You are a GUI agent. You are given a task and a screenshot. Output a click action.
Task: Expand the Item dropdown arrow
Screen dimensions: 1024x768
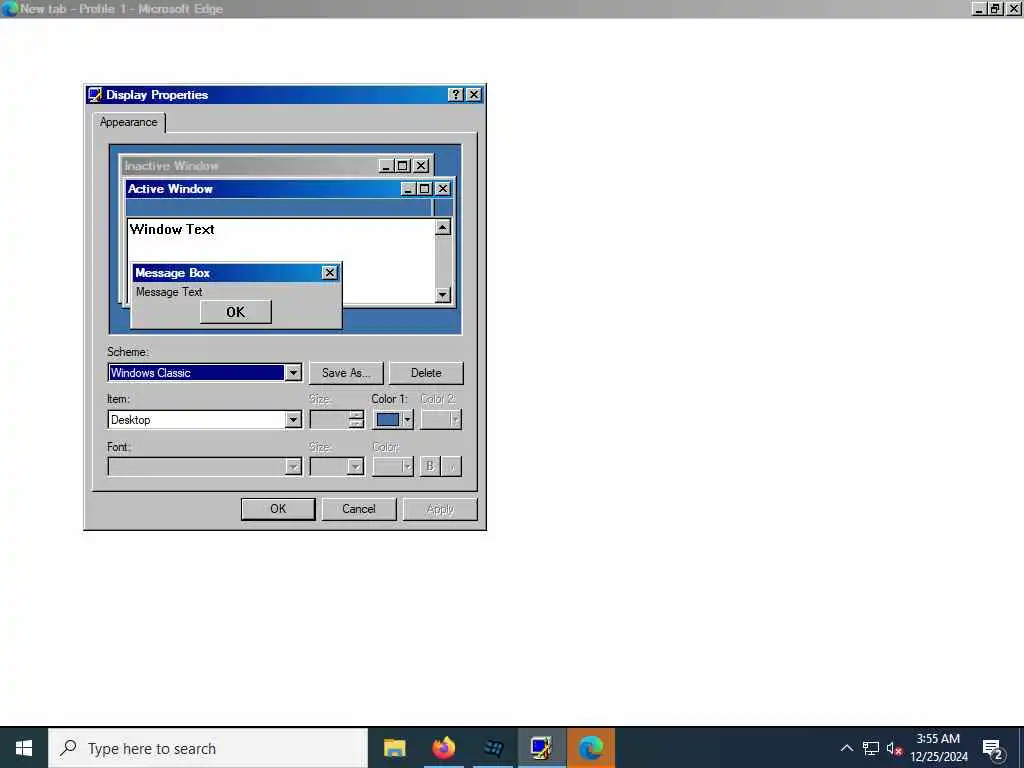click(x=293, y=420)
